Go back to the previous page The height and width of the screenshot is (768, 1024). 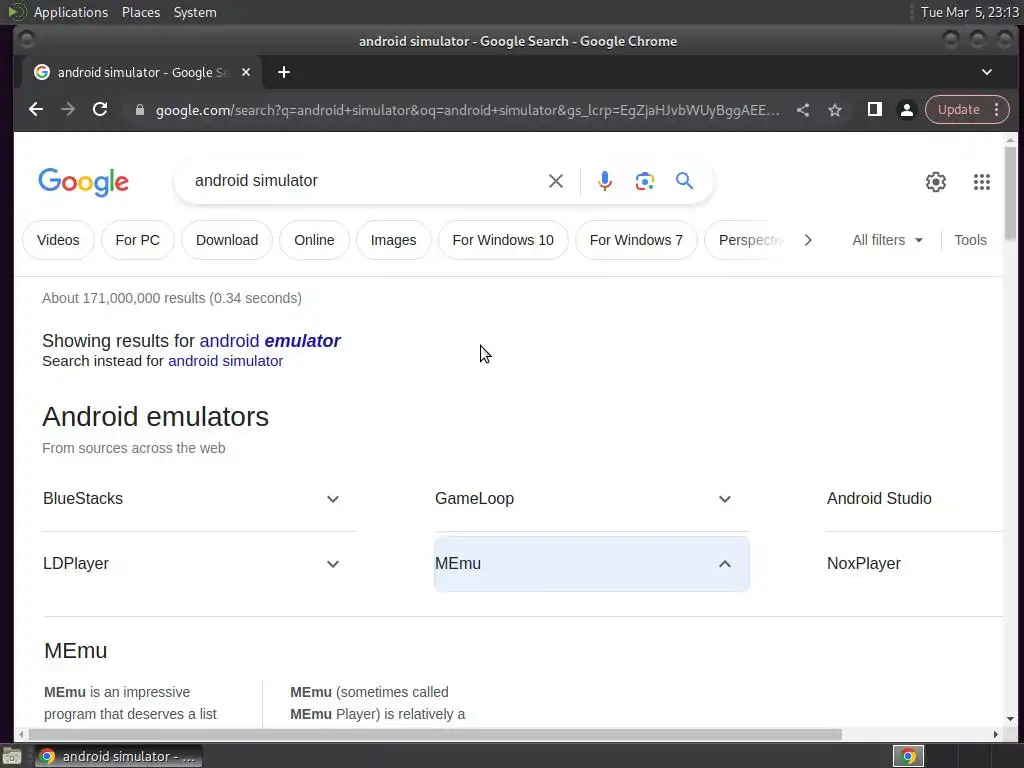[36, 110]
